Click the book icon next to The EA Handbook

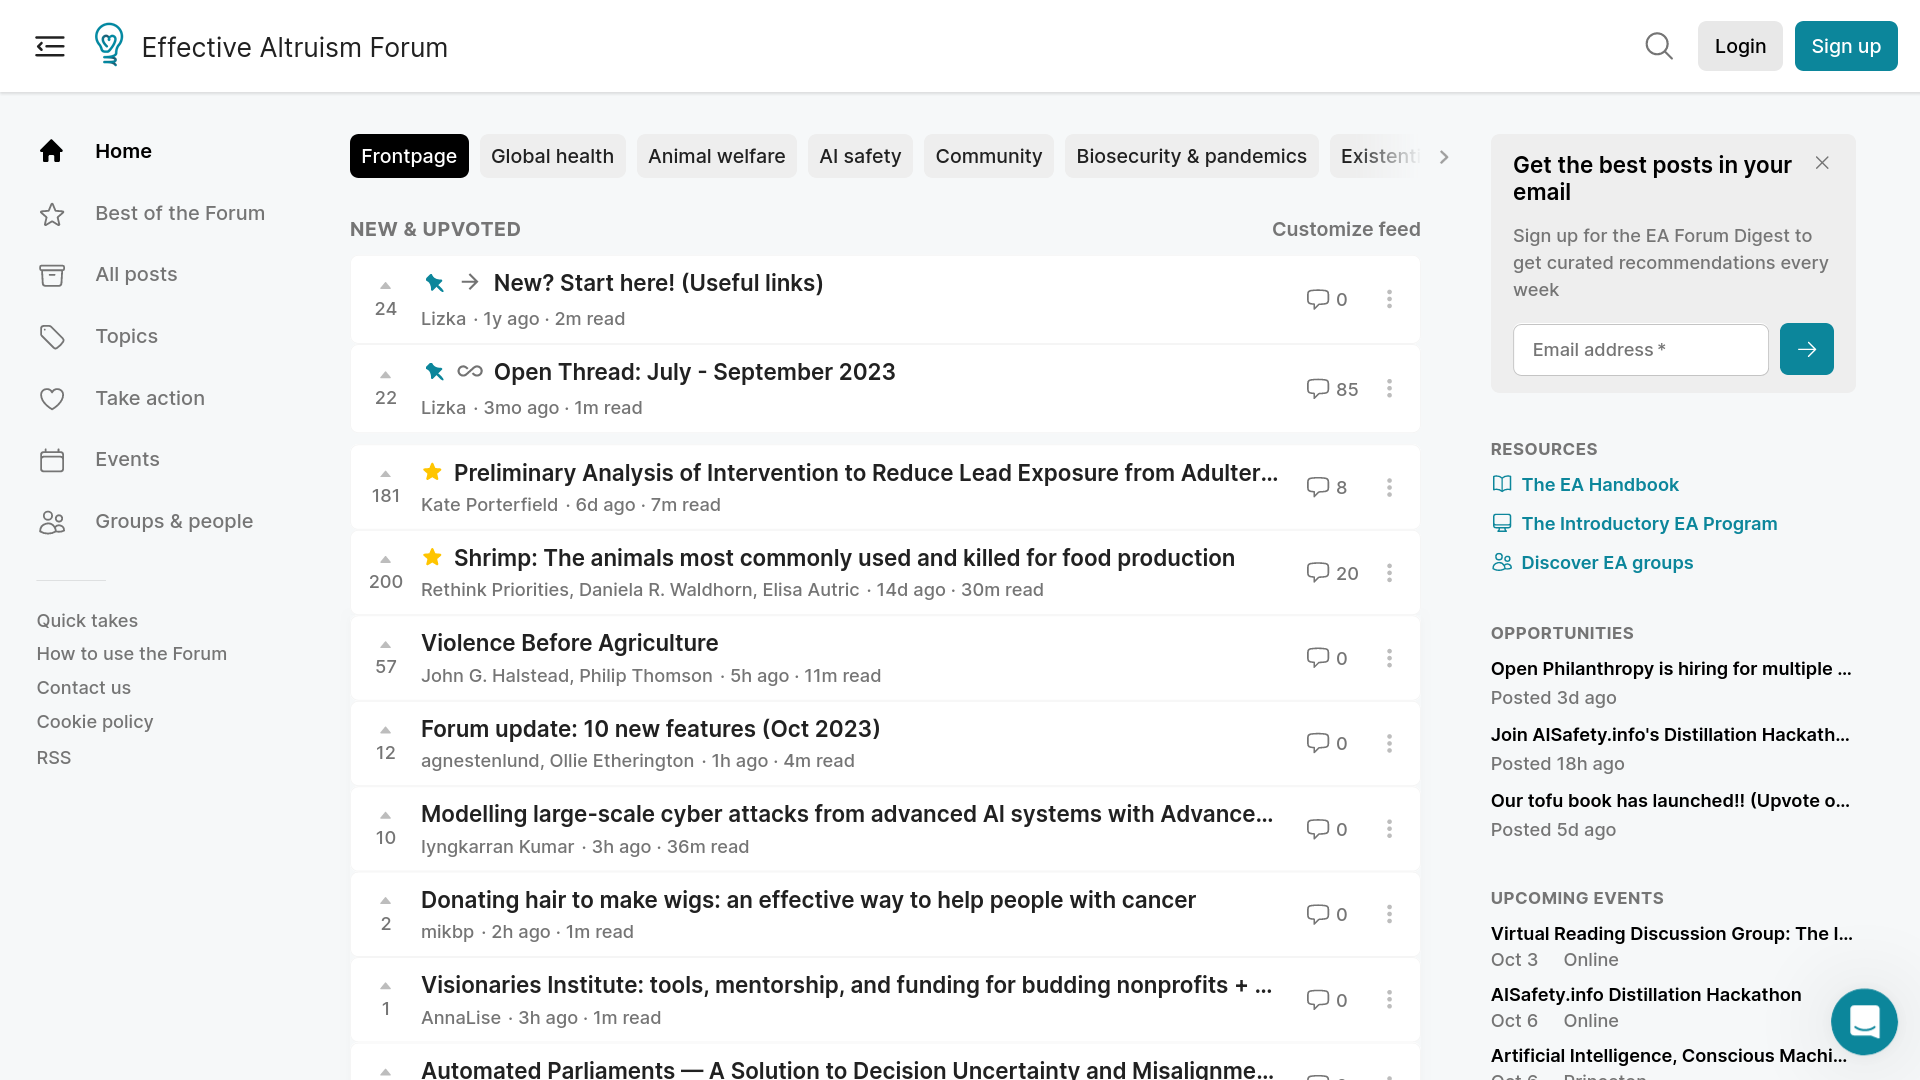(x=1502, y=484)
